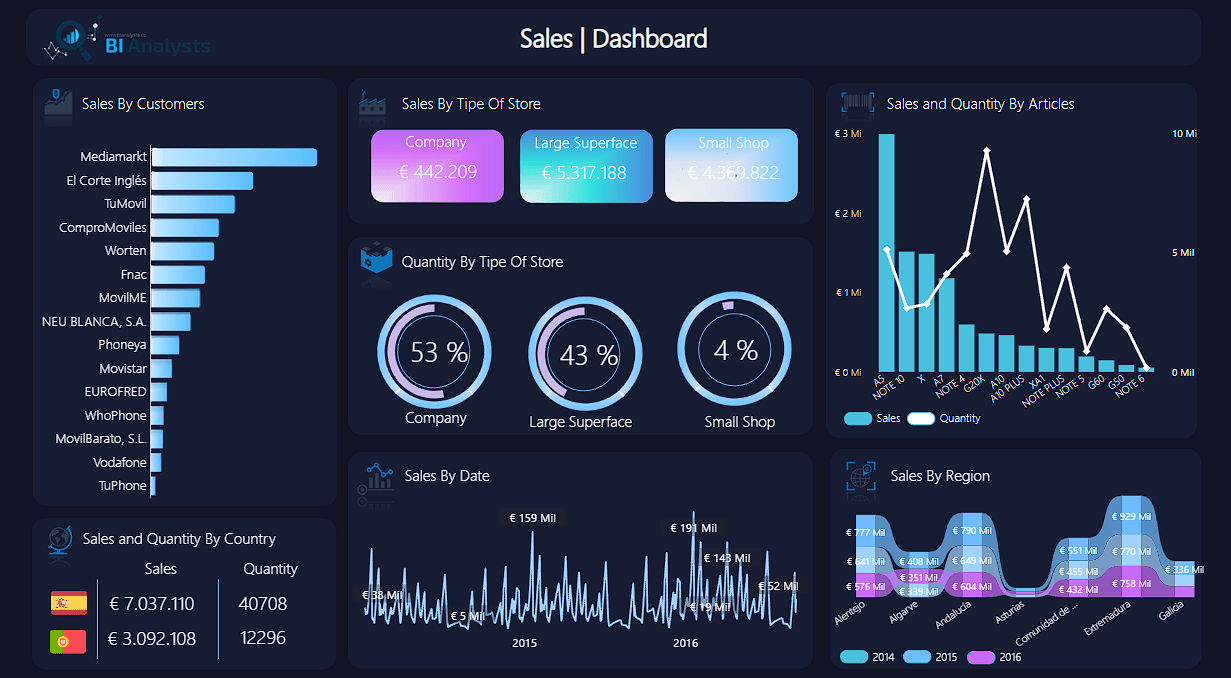Screen dimensions: 1231x678
Task: Click the box icon beside Quantity By Tipe Of Store
Action: (x=376, y=259)
